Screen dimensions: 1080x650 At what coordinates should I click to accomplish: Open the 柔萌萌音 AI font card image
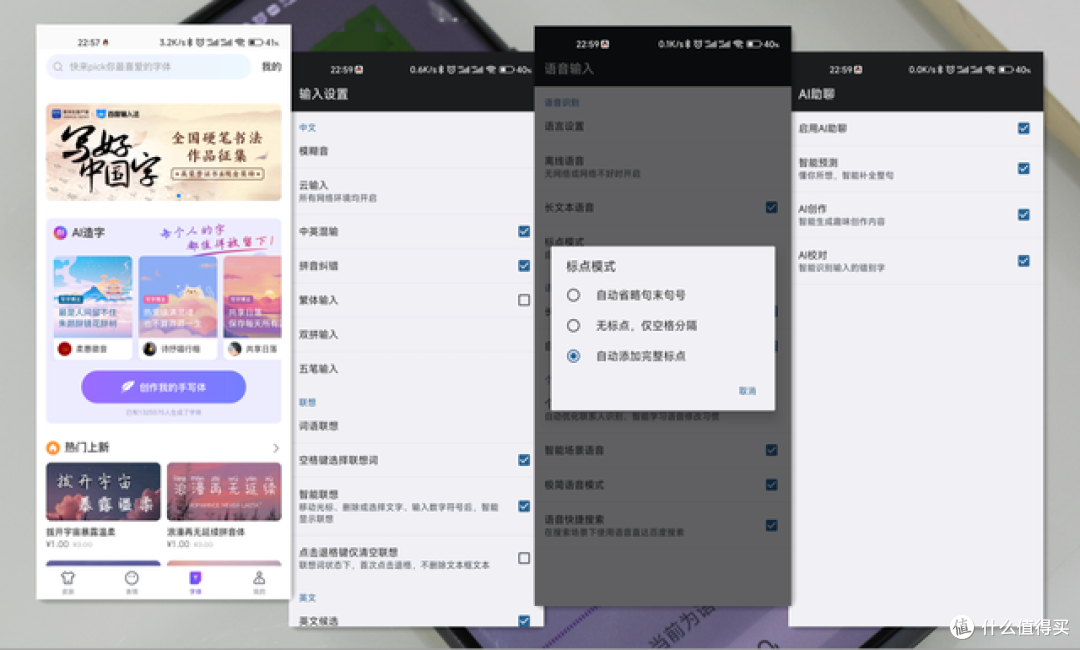pyautogui.click(x=93, y=297)
